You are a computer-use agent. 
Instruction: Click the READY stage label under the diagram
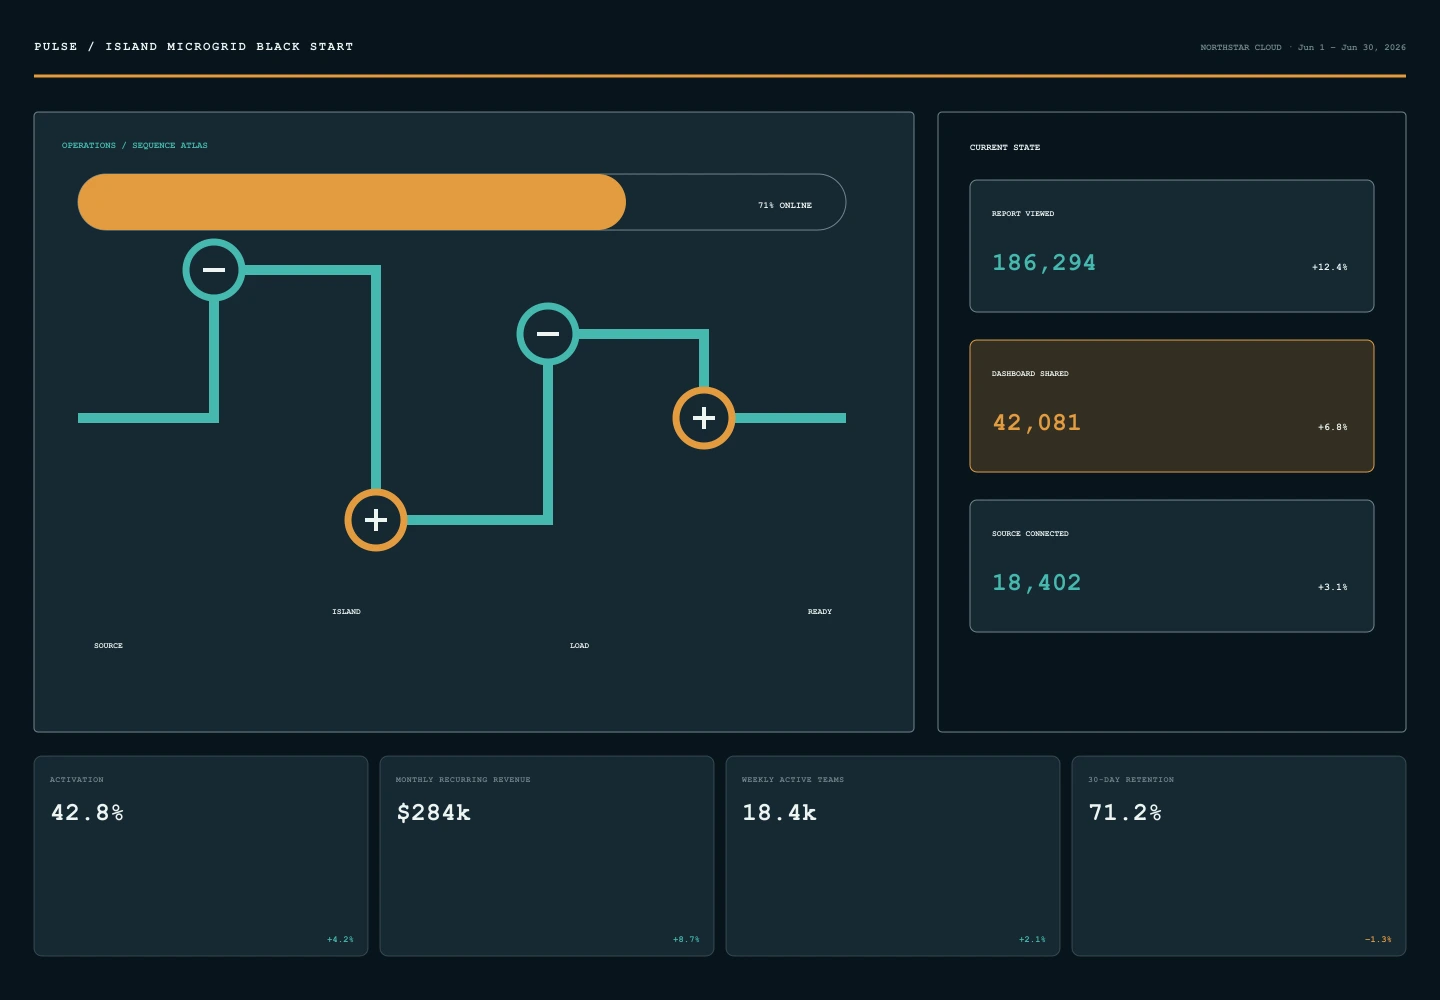click(820, 611)
